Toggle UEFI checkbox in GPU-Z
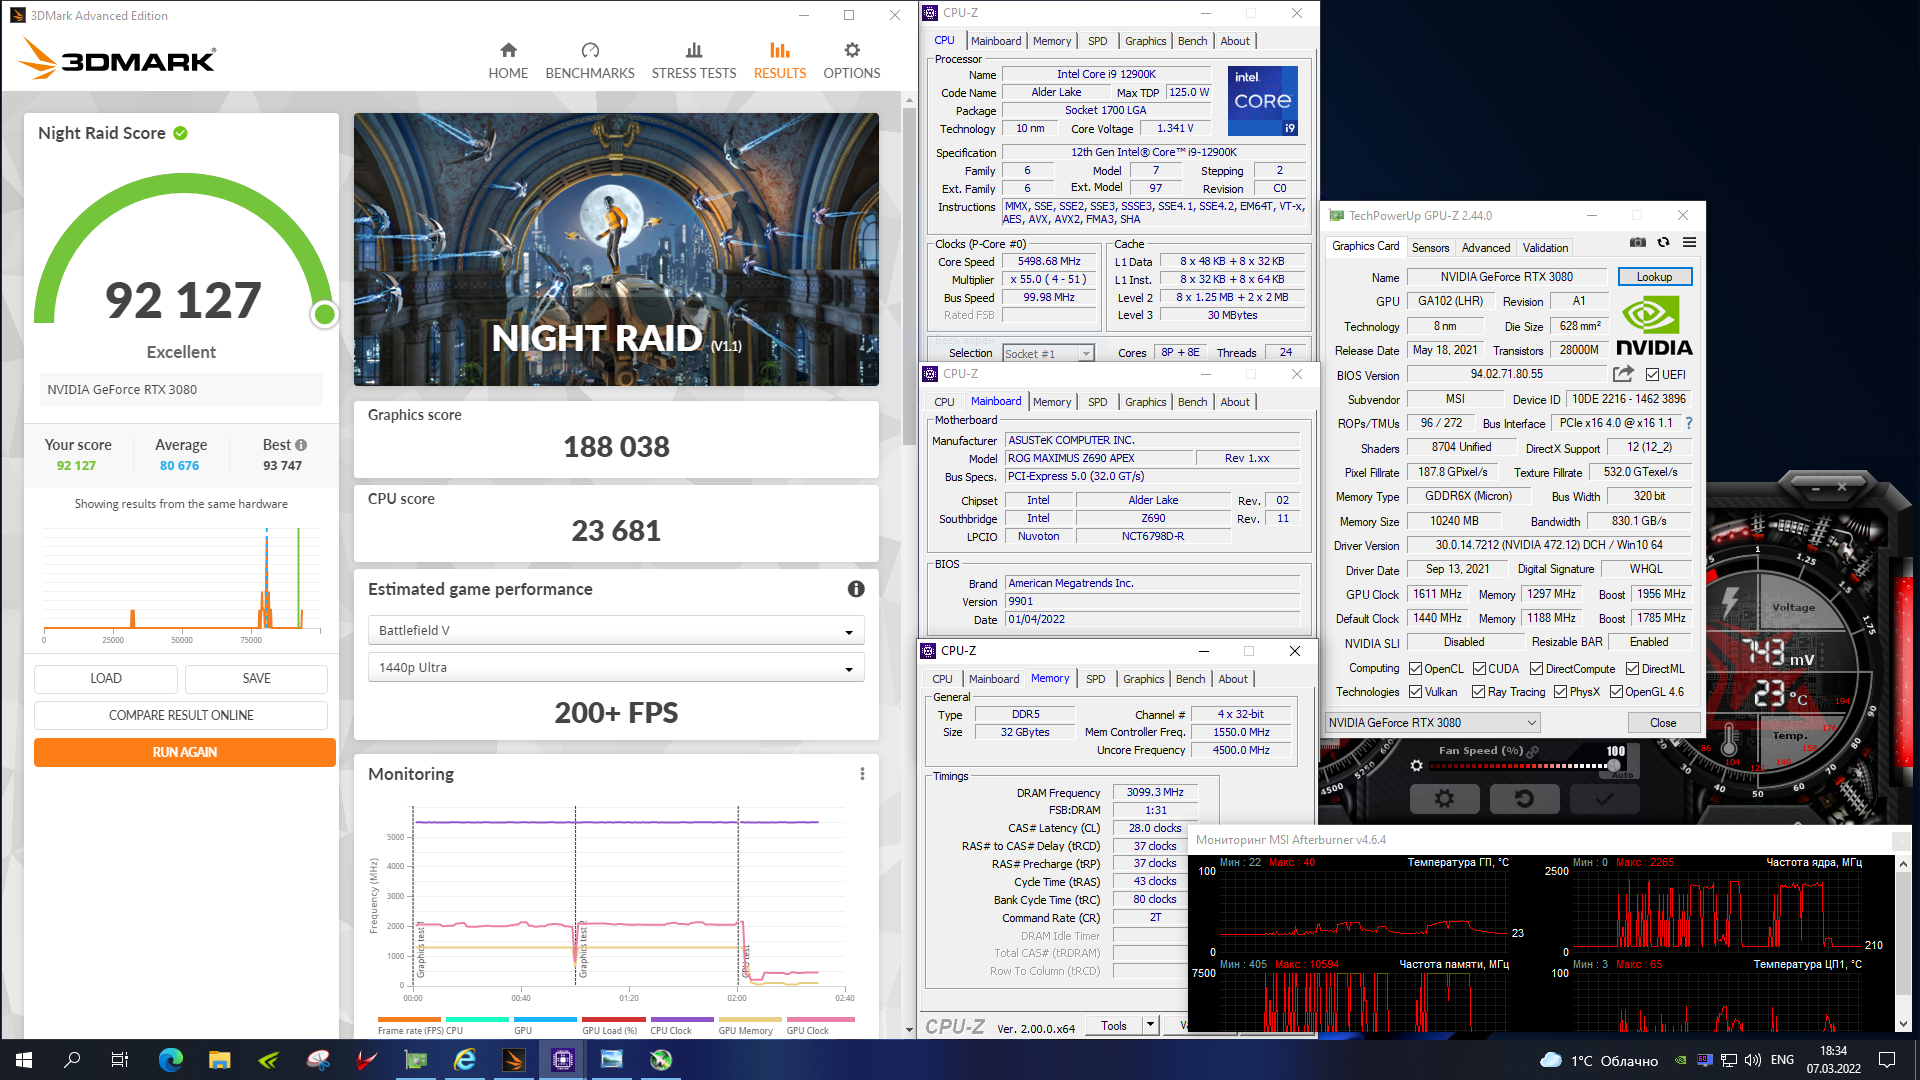 (1652, 375)
